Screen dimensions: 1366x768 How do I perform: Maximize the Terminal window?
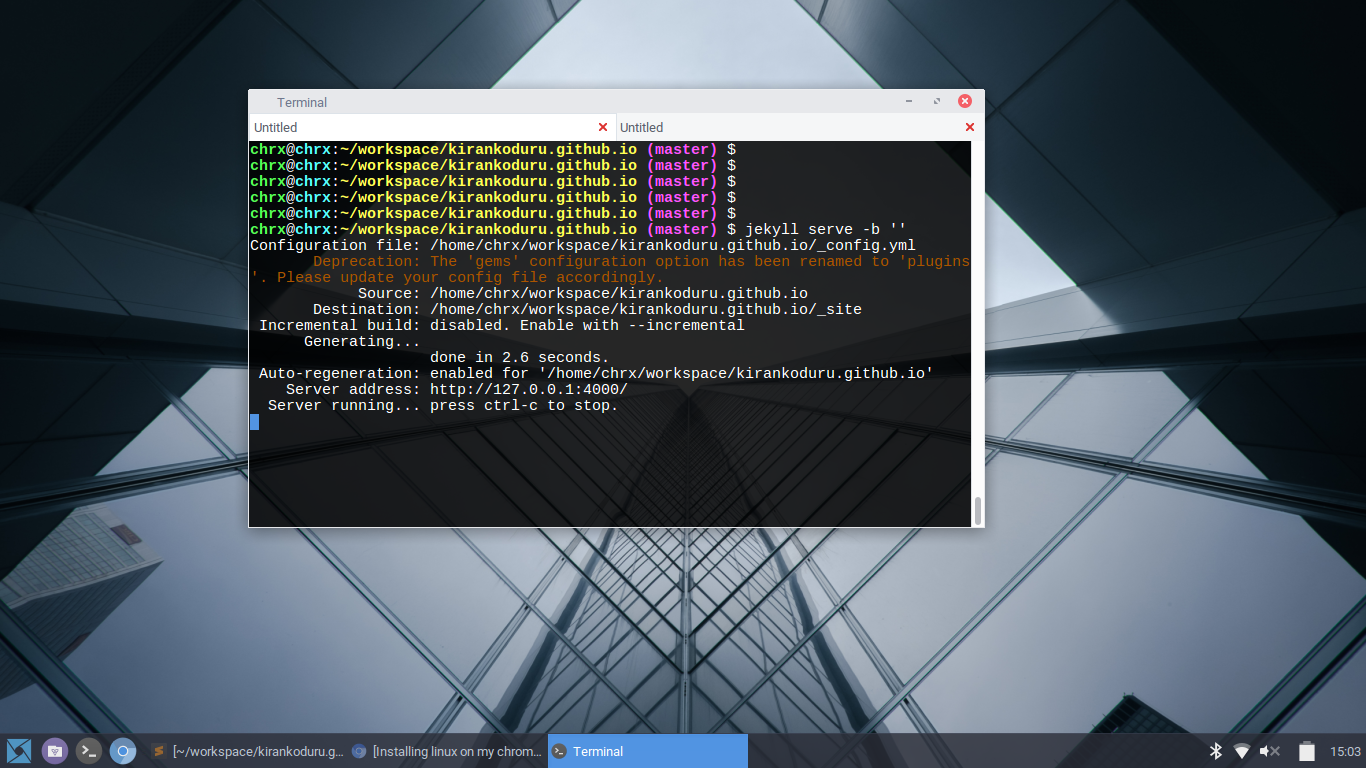937,101
